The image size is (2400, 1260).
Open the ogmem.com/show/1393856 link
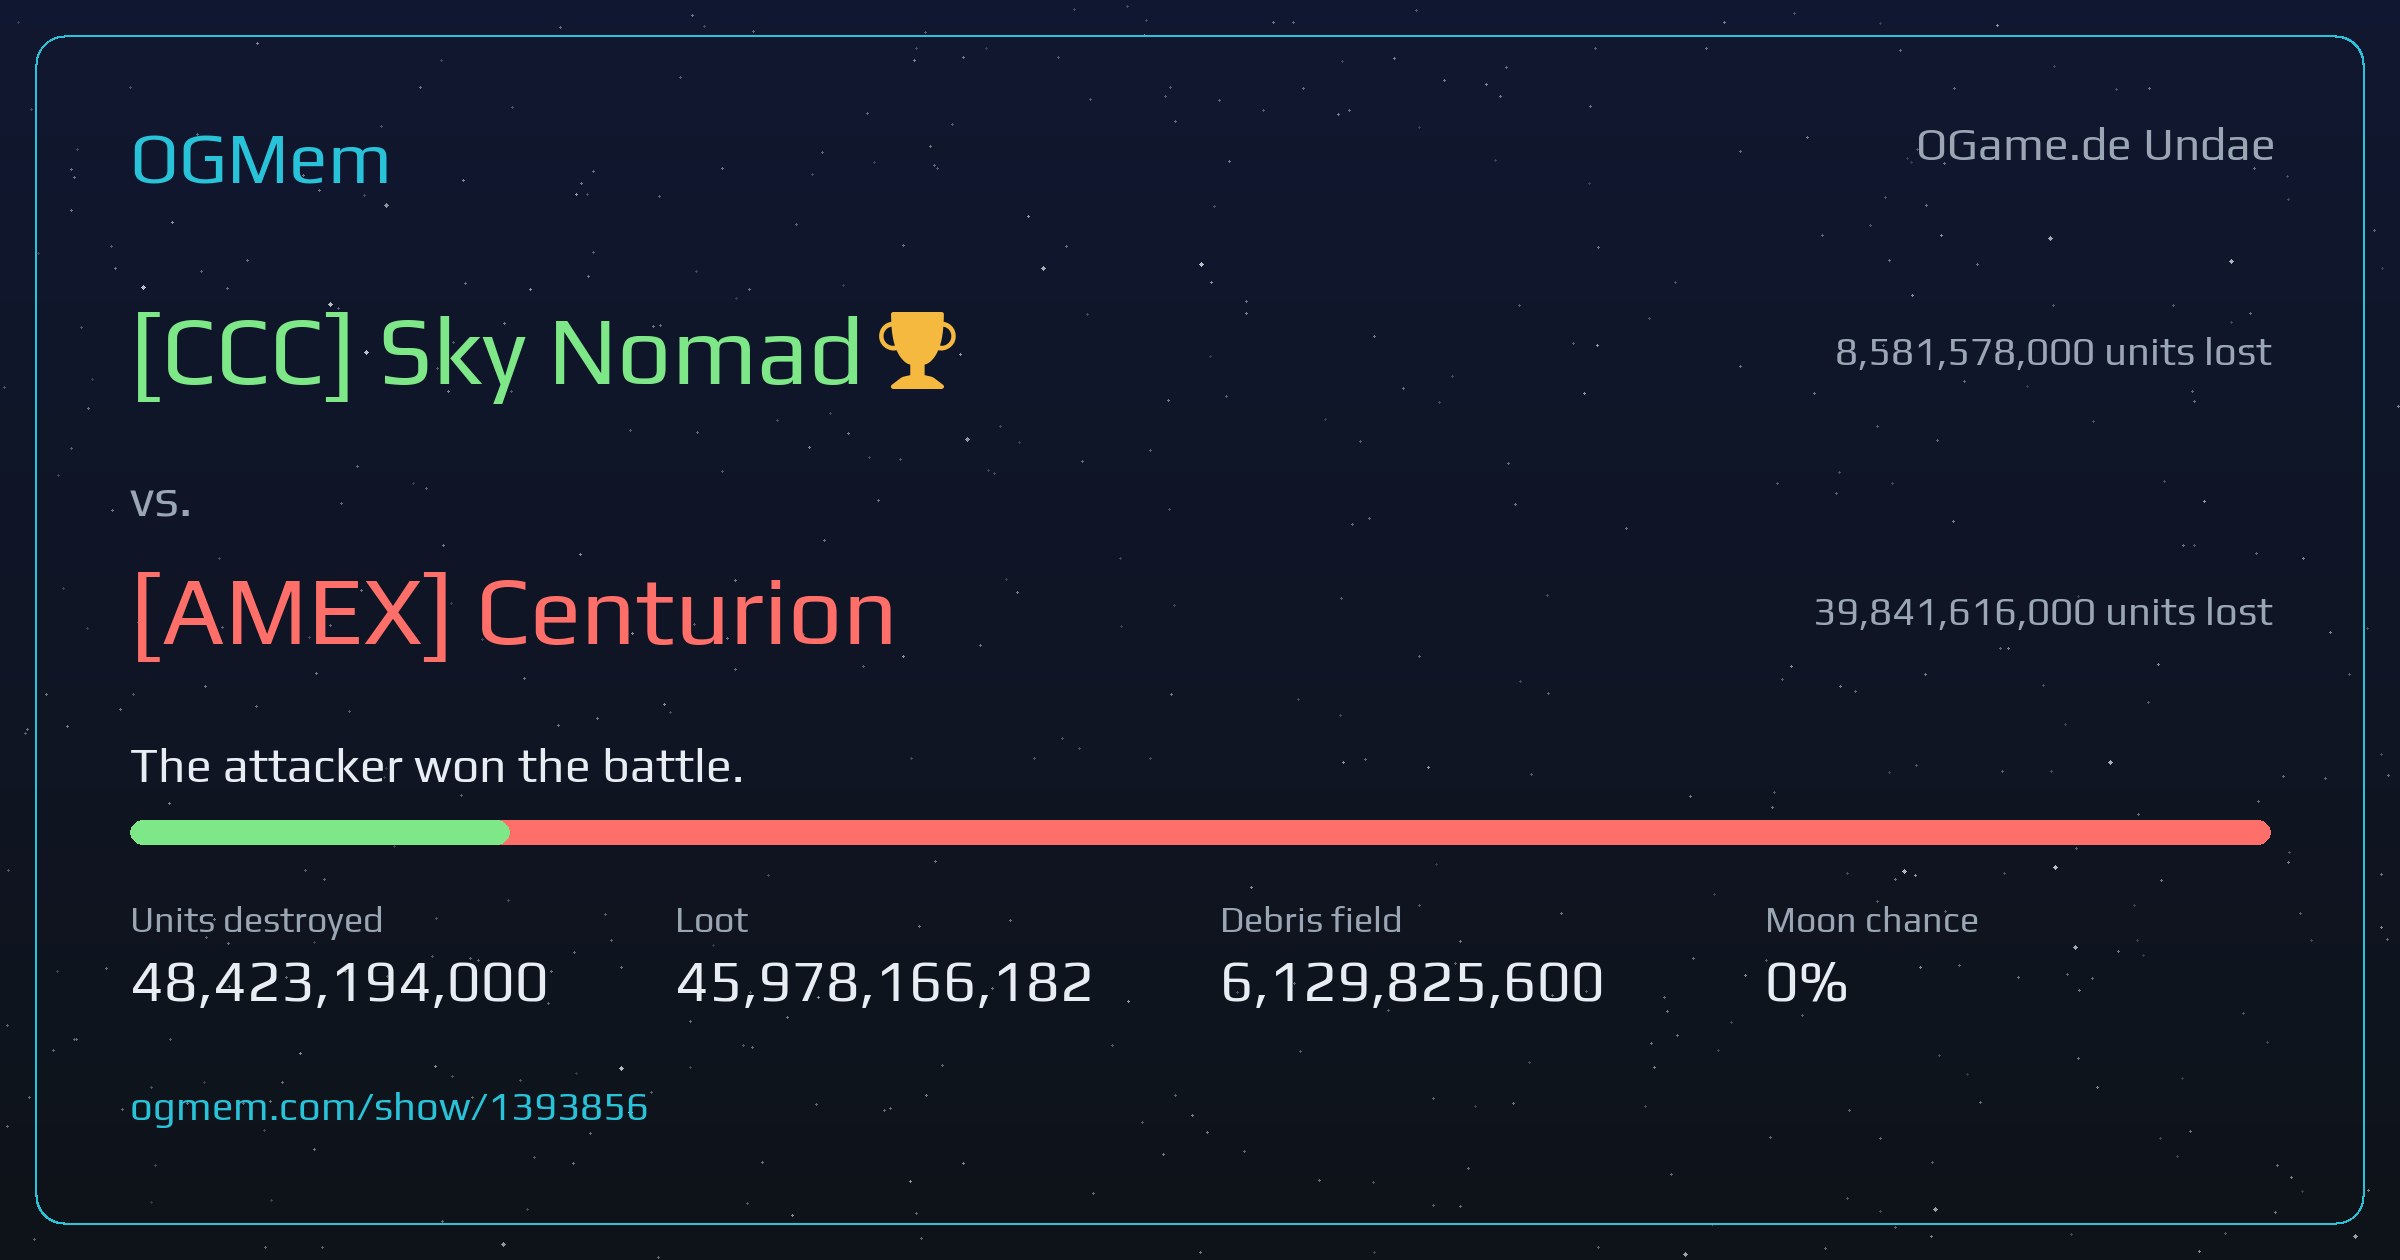coord(389,1107)
